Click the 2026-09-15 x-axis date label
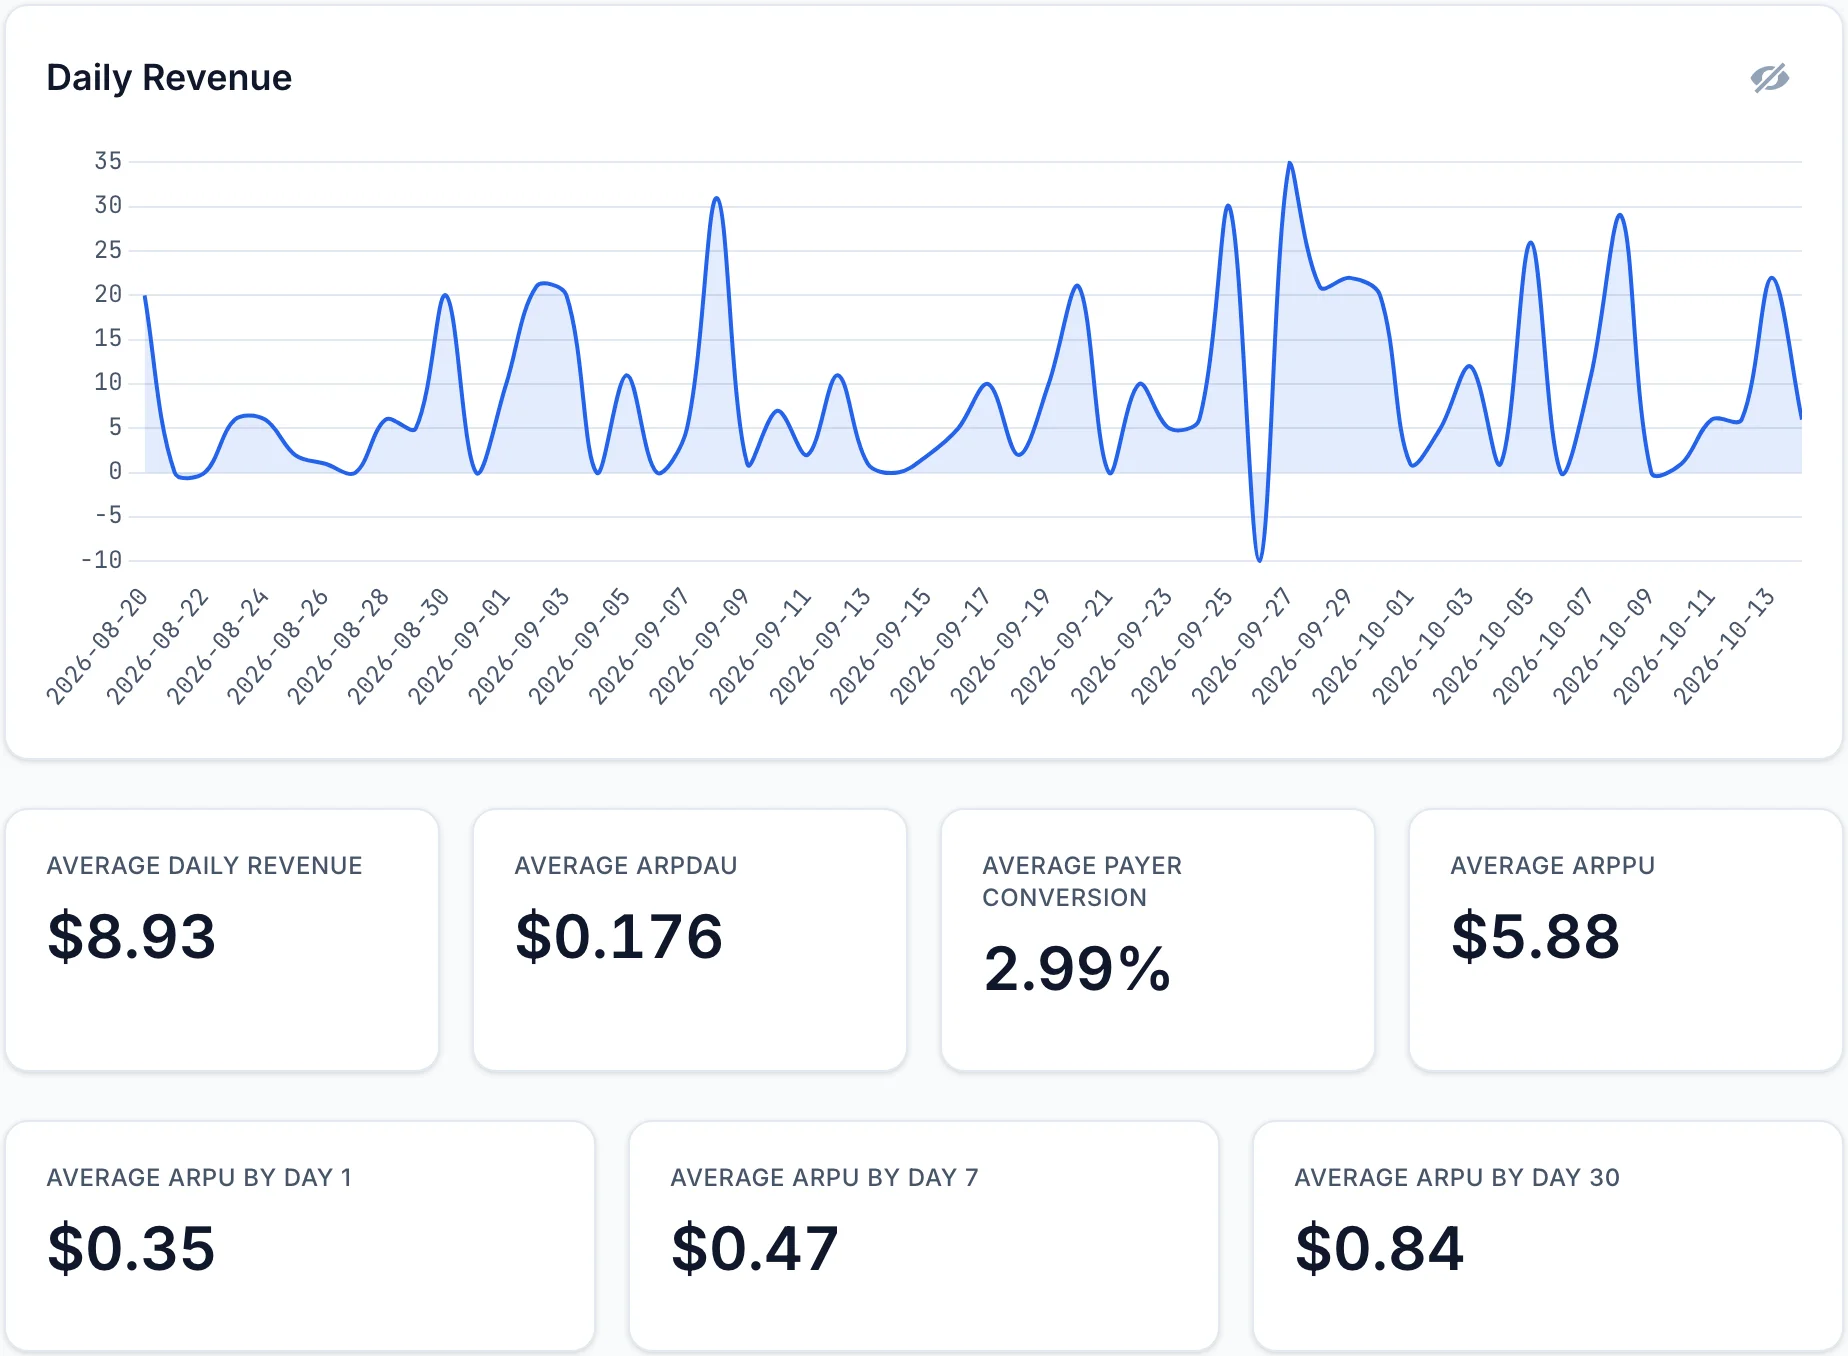Screen dimensions: 1848x1356 click(880, 647)
